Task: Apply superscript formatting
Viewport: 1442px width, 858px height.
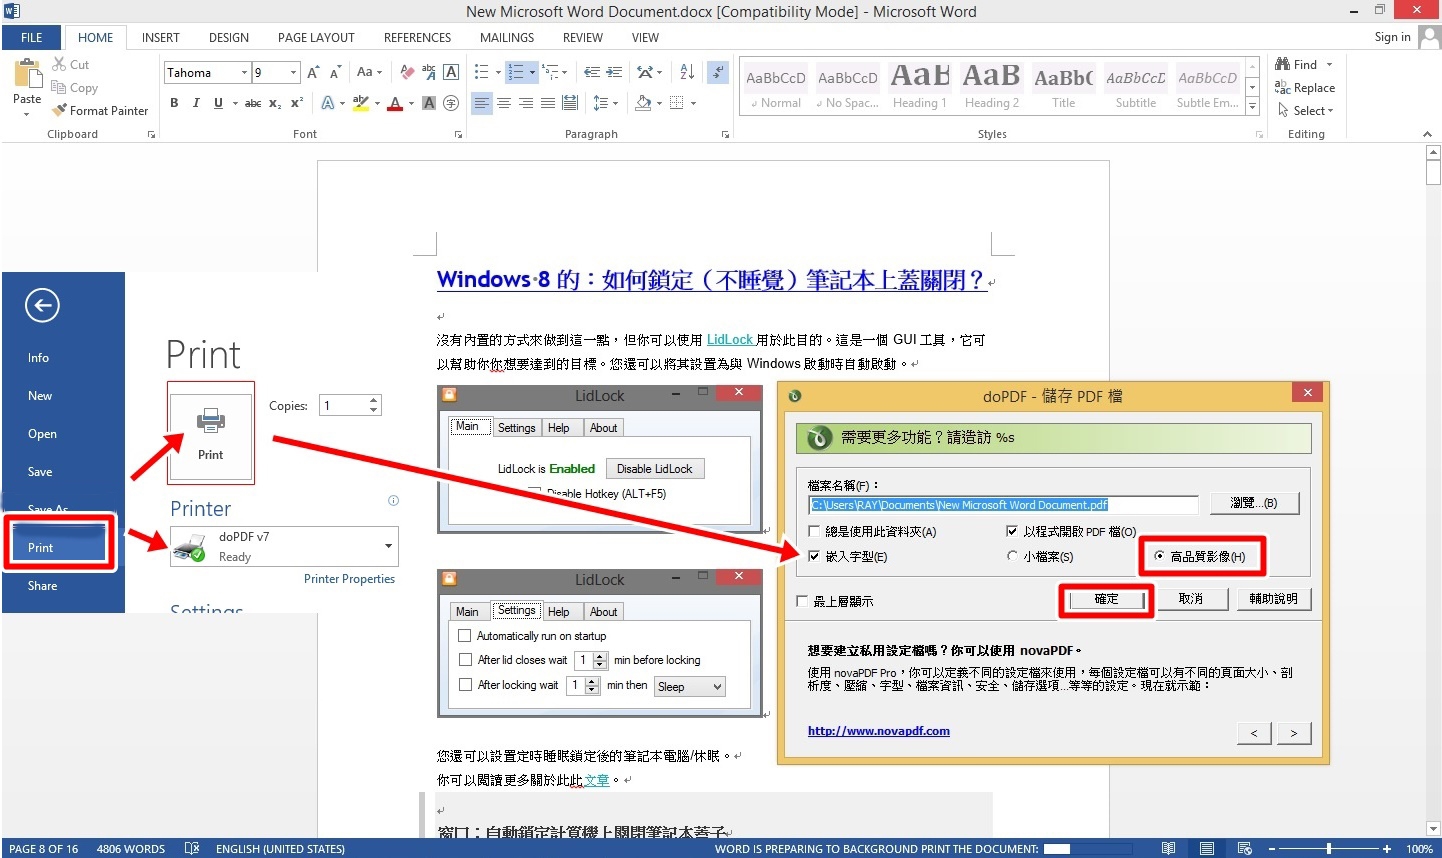Action: click(297, 103)
